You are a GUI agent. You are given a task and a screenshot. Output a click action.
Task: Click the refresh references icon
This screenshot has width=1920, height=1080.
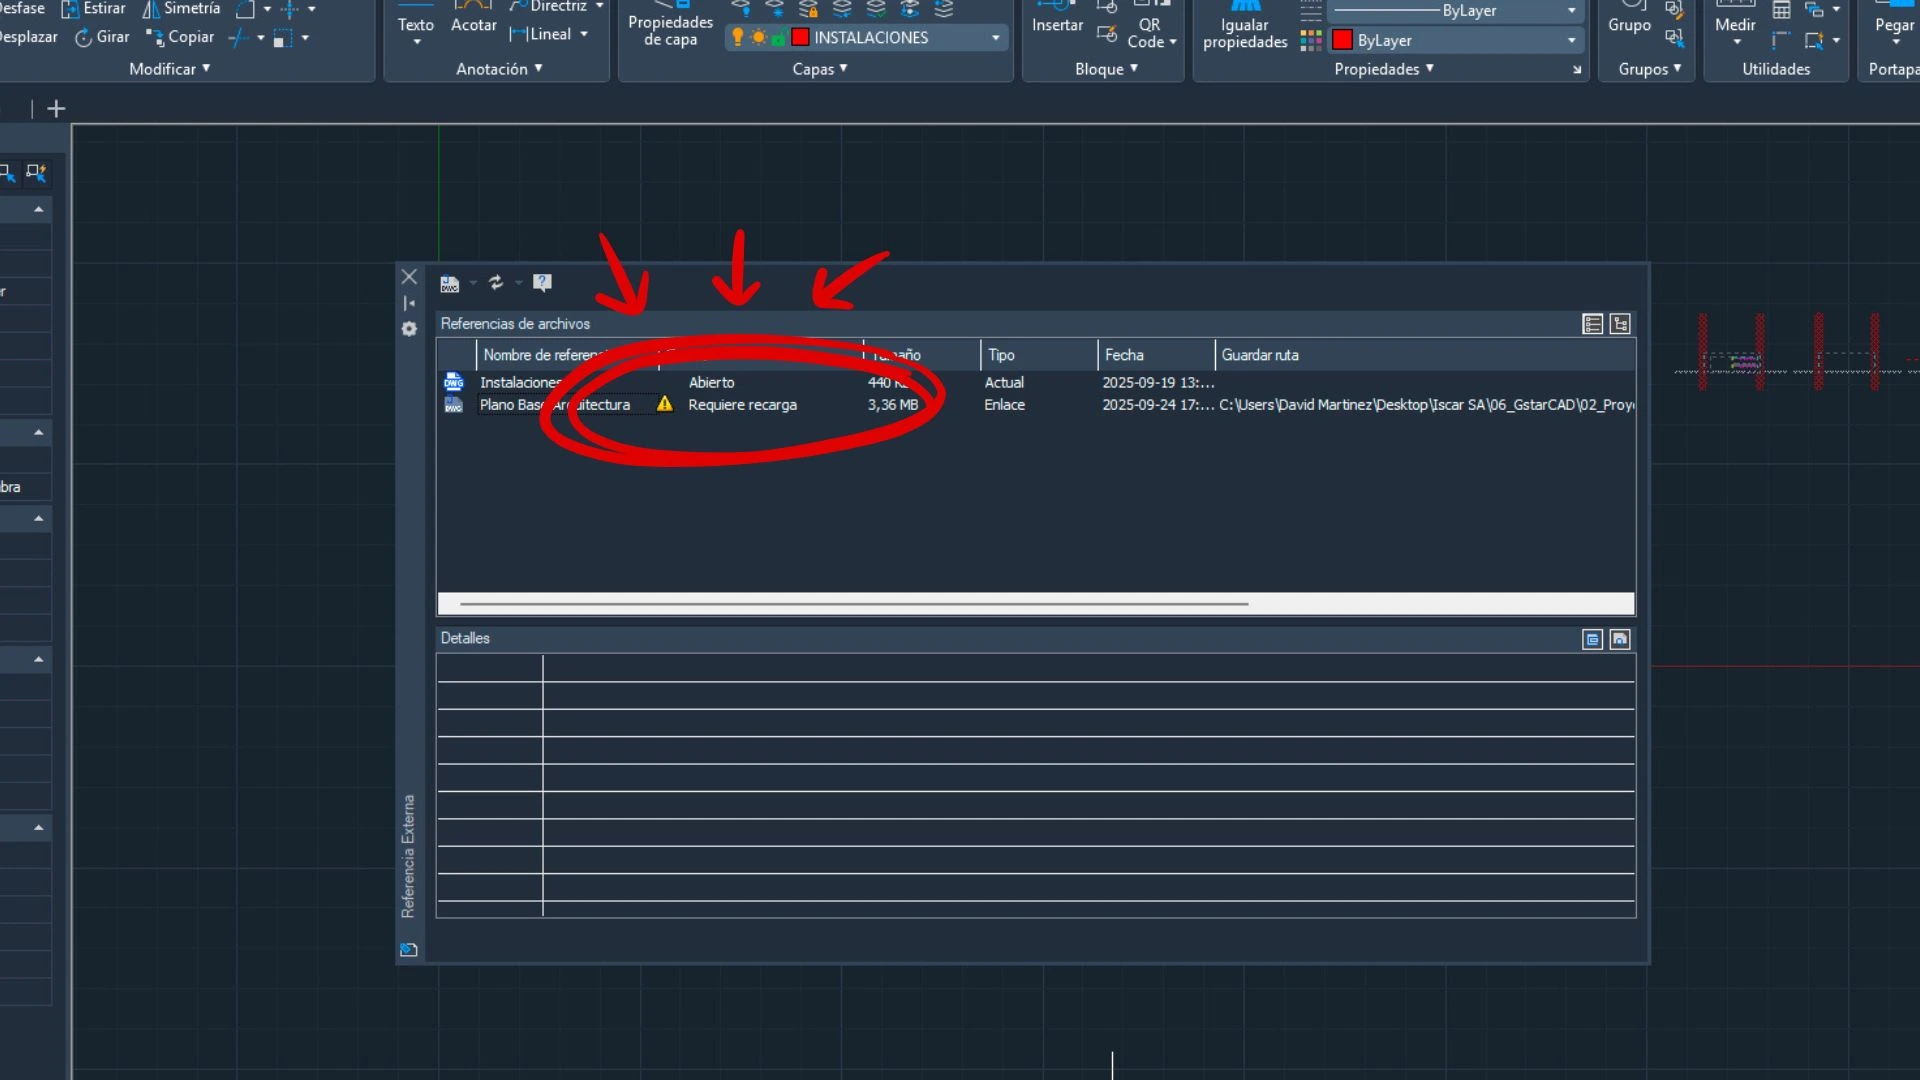click(x=496, y=283)
